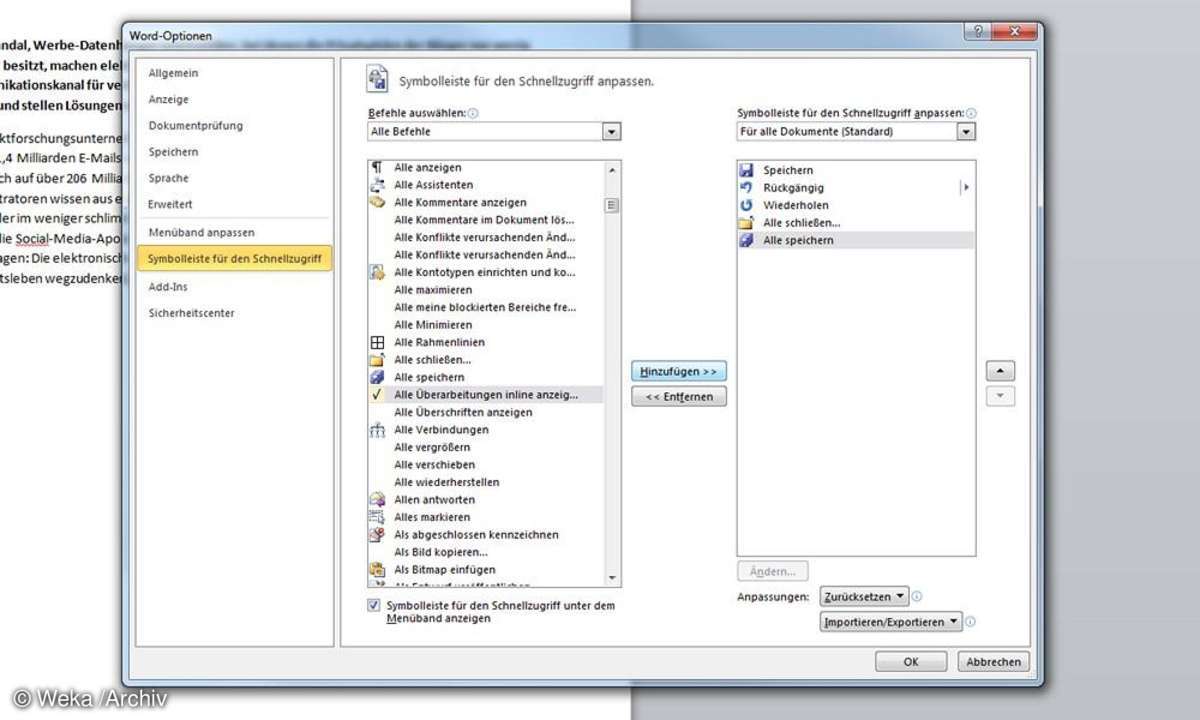The image size is (1200, 720).
Task: Click the quick access toolbar header icon
Action: coord(377,79)
